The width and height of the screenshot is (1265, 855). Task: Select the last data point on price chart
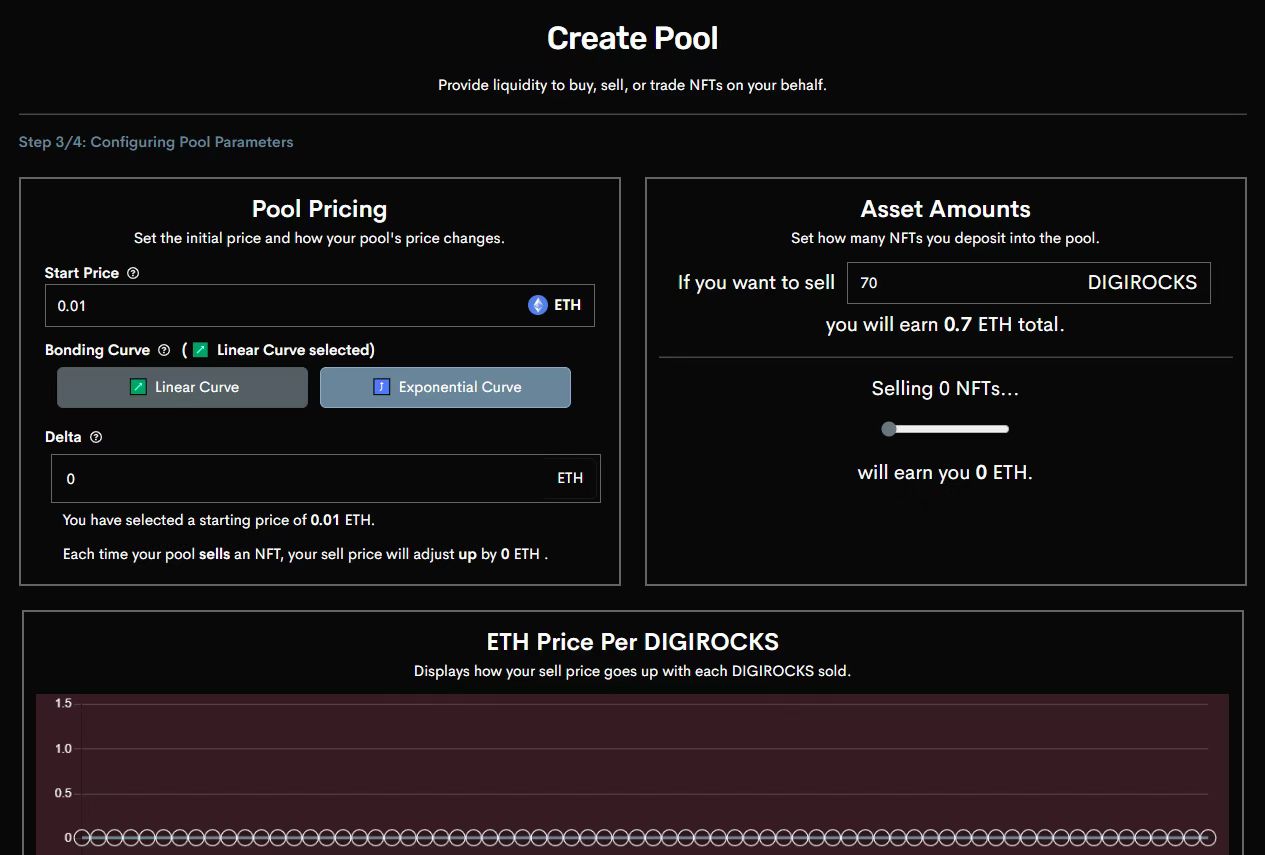(1207, 837)
